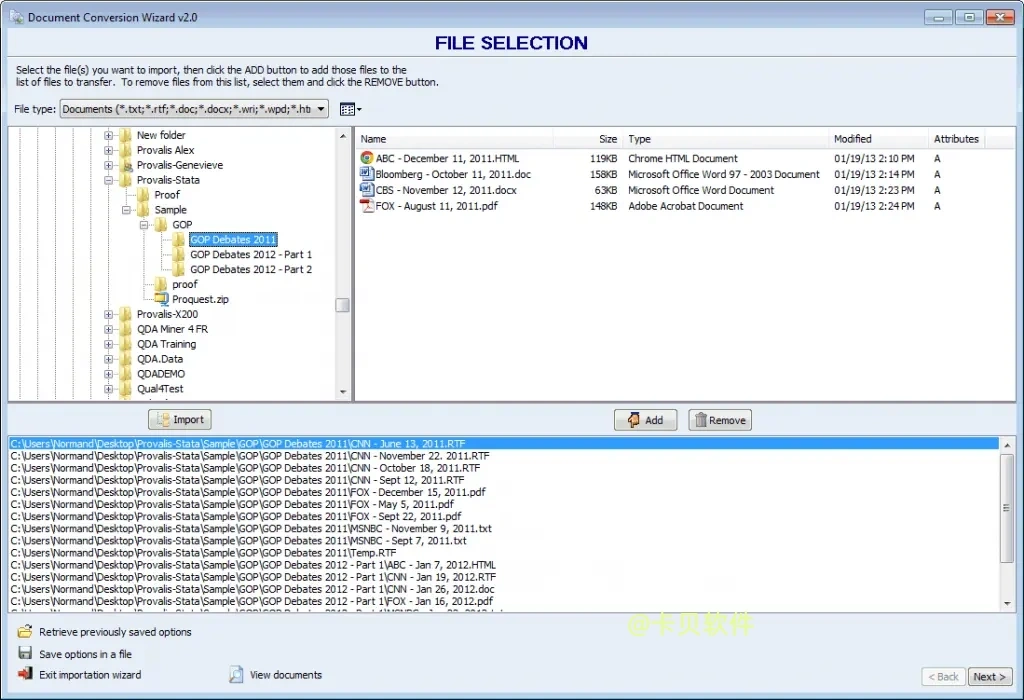
Task: Click the folder tree vertical scrollbar thumb
Action: pyautogui.click(x=342, y=305)
